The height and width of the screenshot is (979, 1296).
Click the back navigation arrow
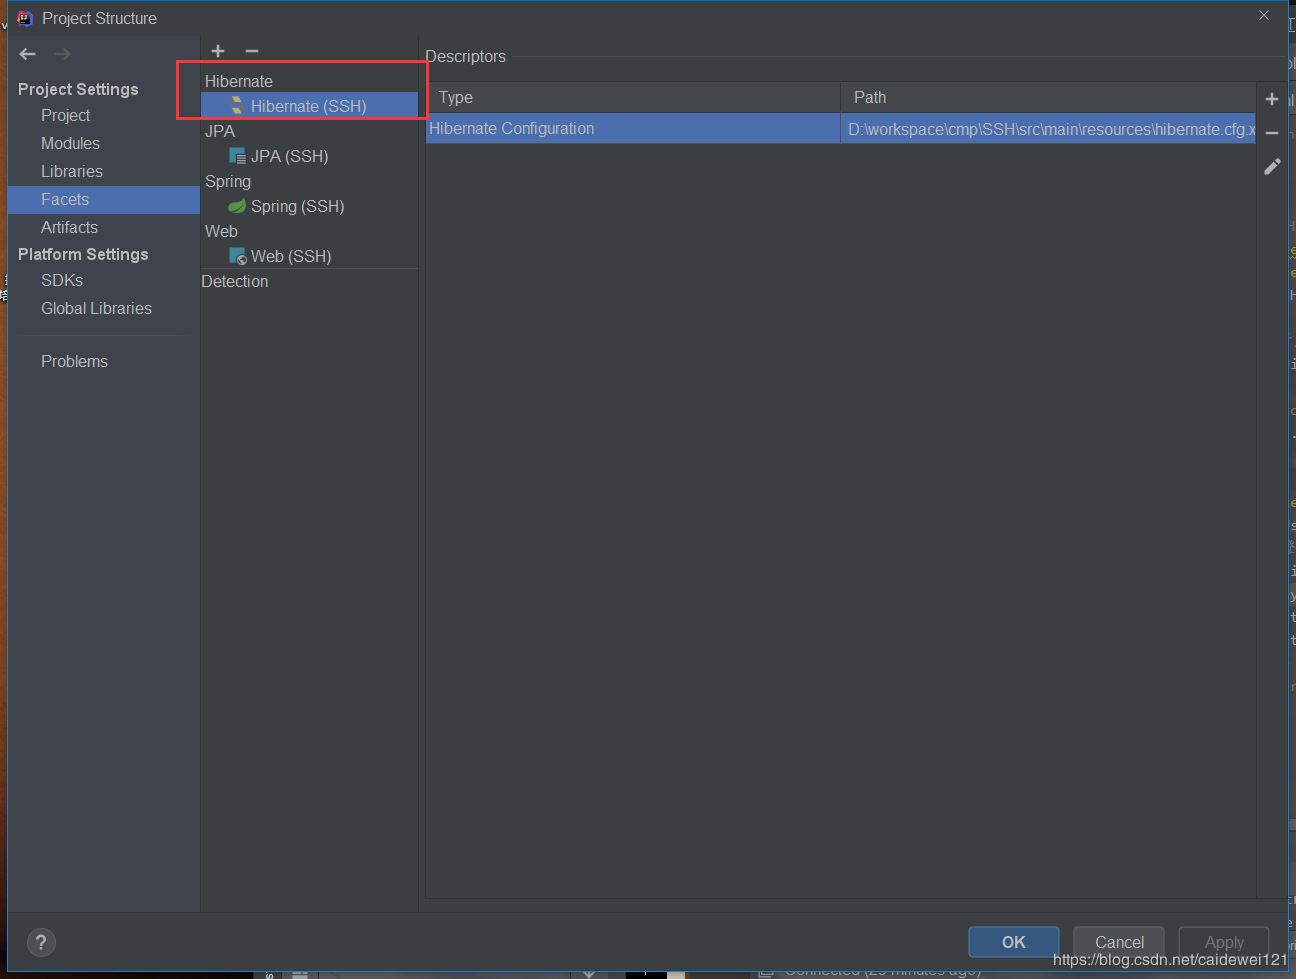pyautogui.click(x=26, y=54)
